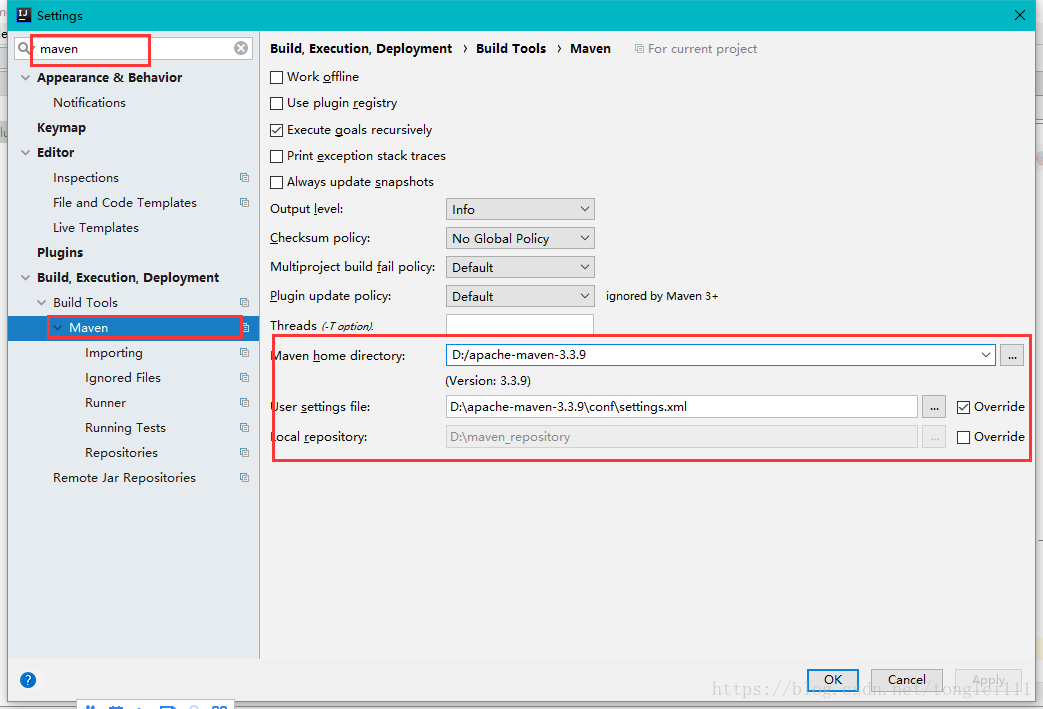Screen dimensions: 1043x709
Task: Open the Output level dropdown
Action: point(520,209)
